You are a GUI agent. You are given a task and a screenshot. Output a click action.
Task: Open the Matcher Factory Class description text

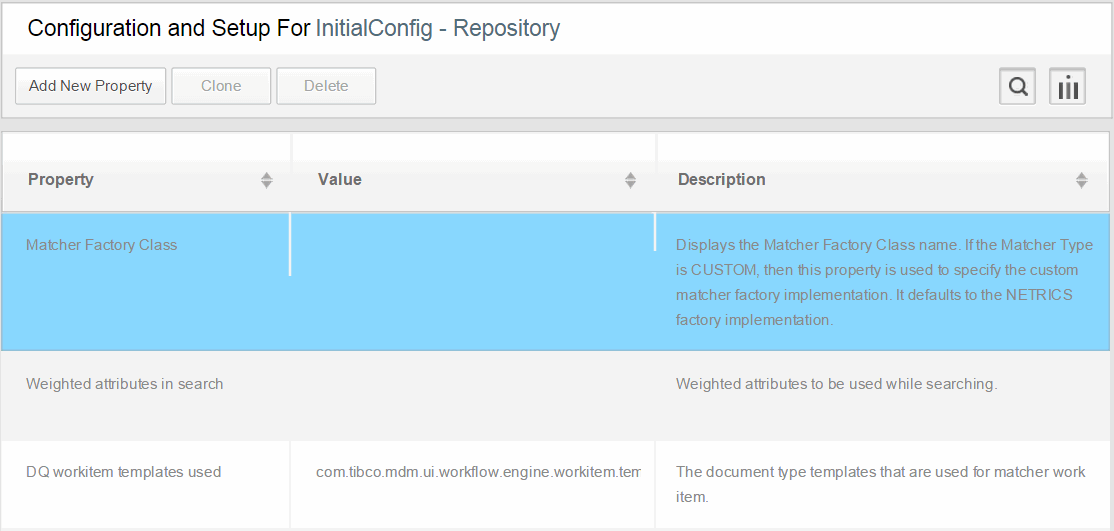click(x=885, y=282)
